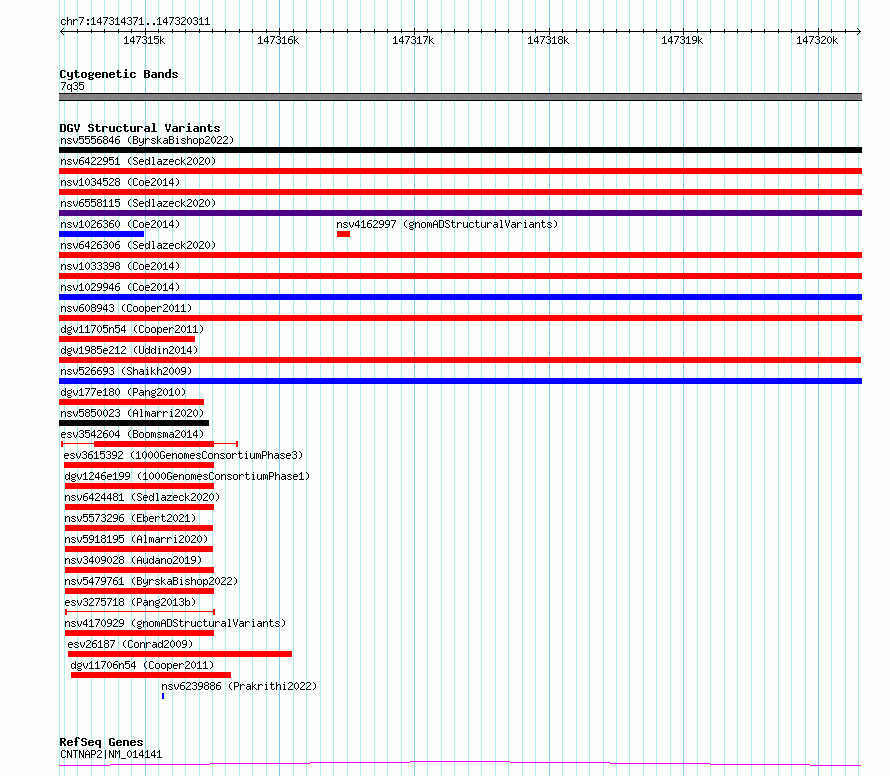Select the long red bar under esv26187
This screenshot has width=890, height=776.
click(180, 654)
